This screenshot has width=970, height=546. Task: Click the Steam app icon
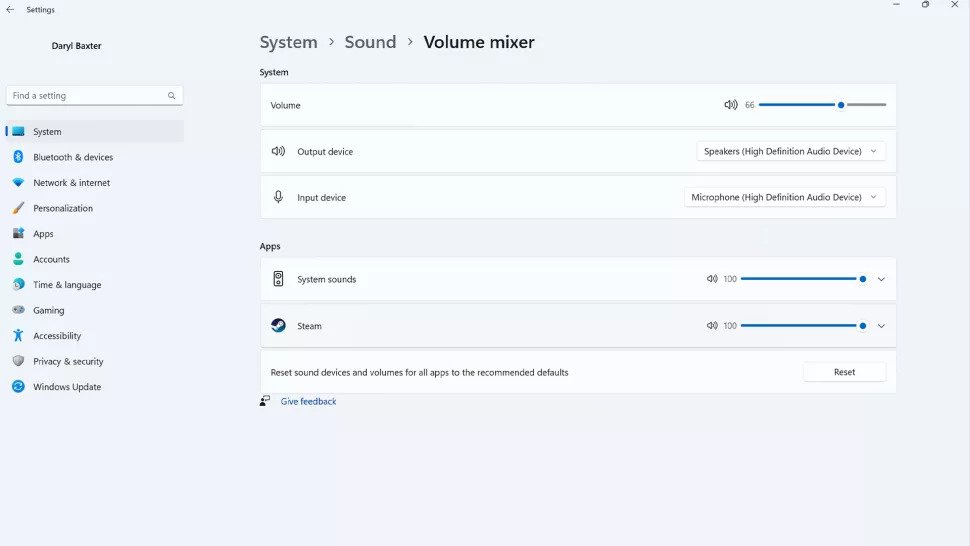(x=278, y=325)
